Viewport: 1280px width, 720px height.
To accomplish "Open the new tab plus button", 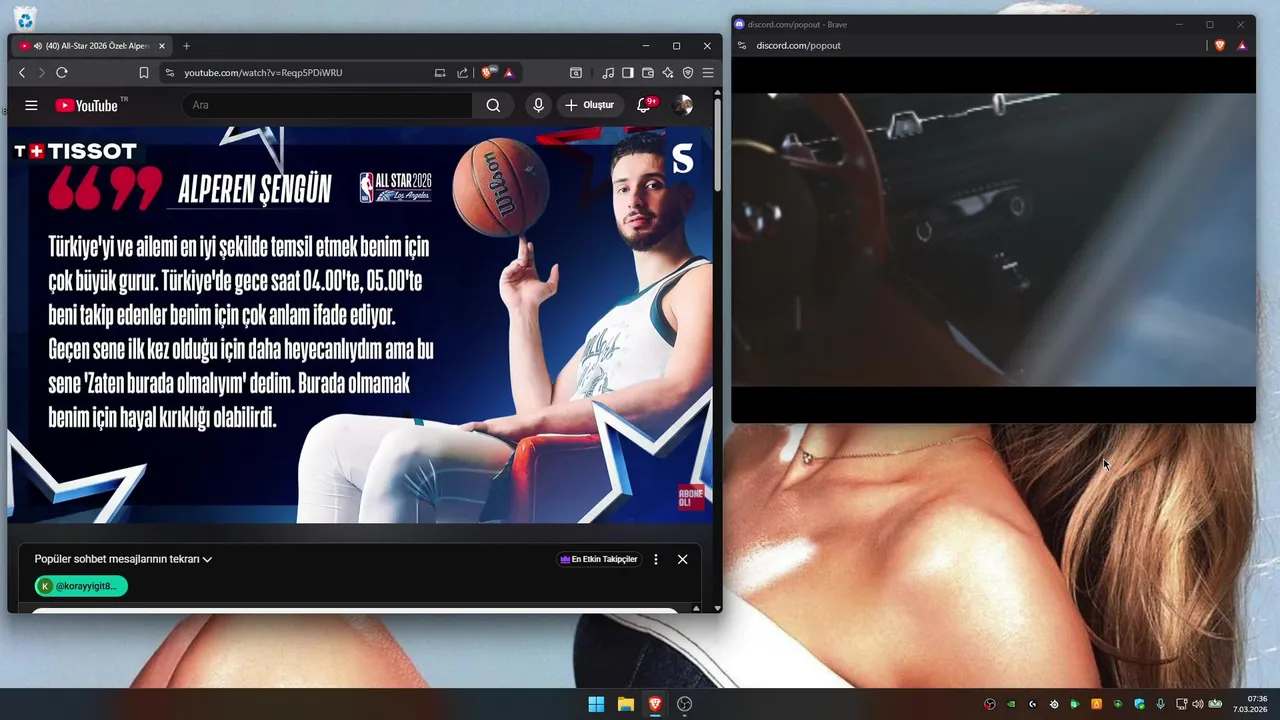I will pos(186,46).
